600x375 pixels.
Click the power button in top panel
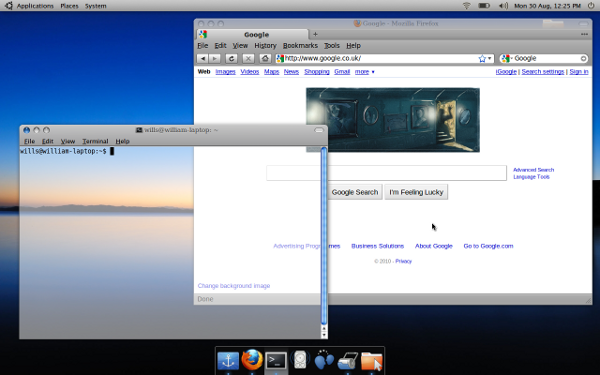tap(591, 6)
